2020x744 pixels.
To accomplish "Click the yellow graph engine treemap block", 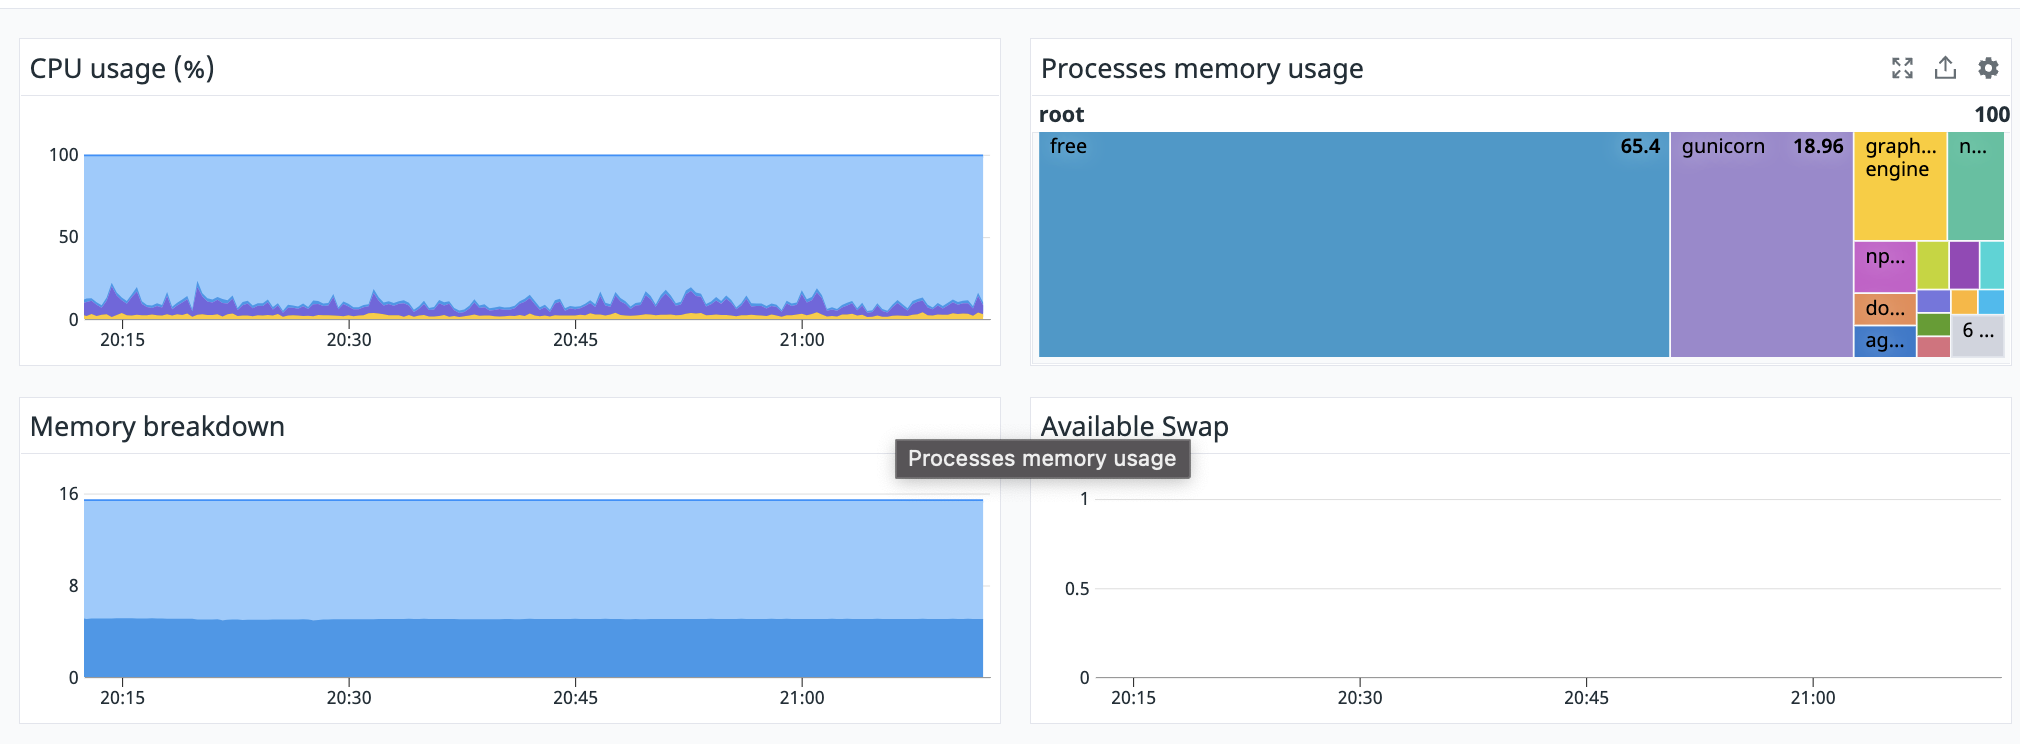I will coord(1900,186).
